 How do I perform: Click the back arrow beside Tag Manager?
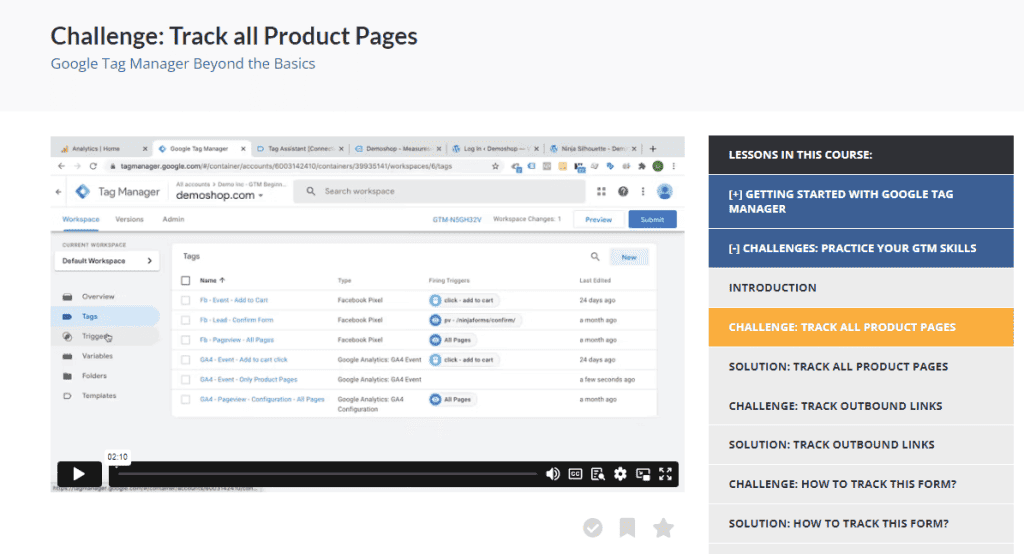[59, 191]
